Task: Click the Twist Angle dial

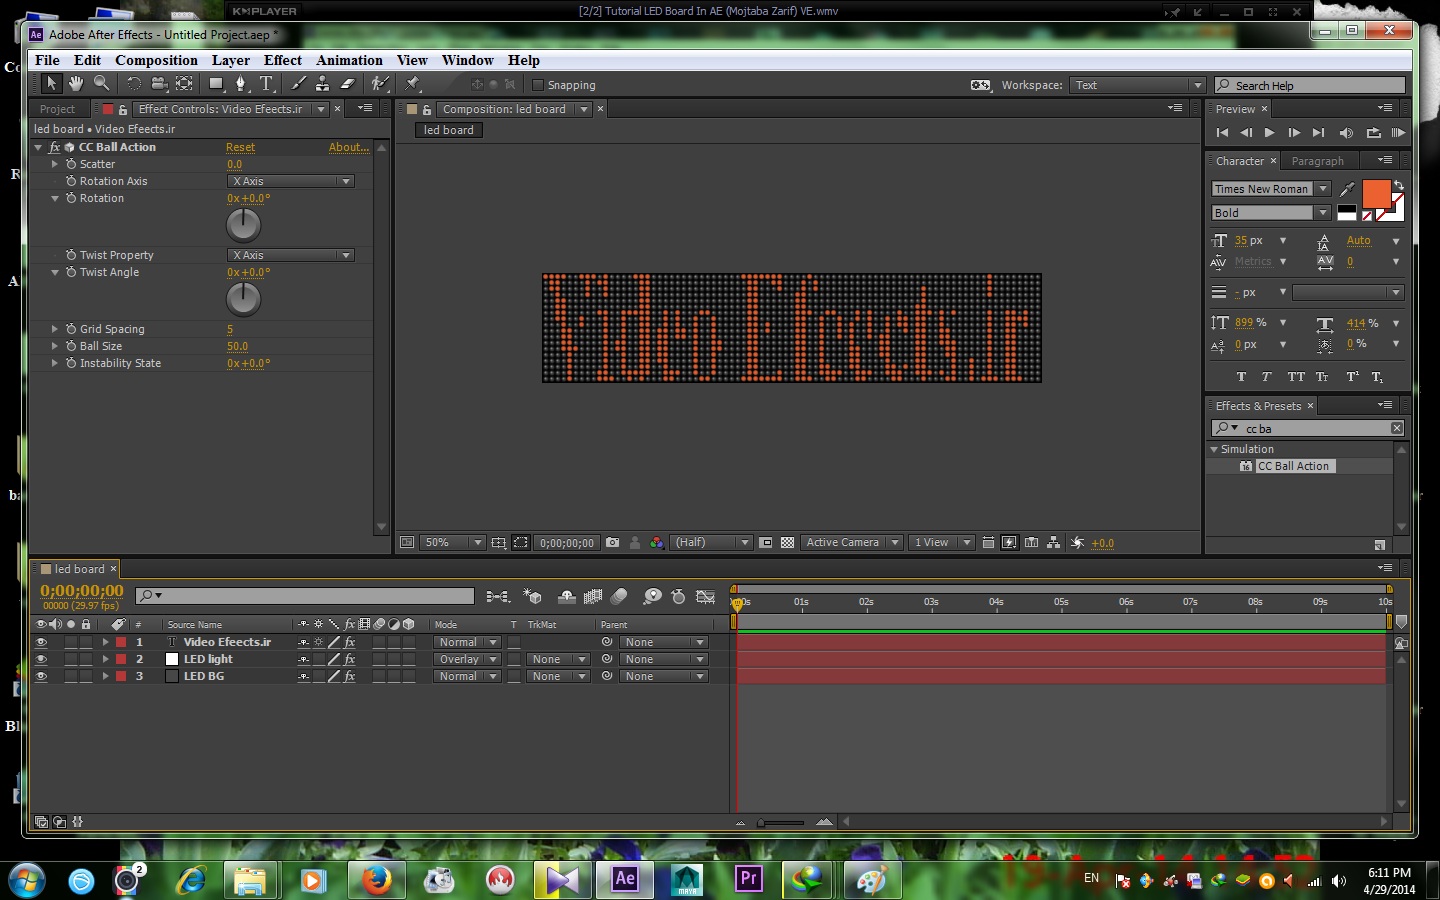Action: click(x=243, y=299)
